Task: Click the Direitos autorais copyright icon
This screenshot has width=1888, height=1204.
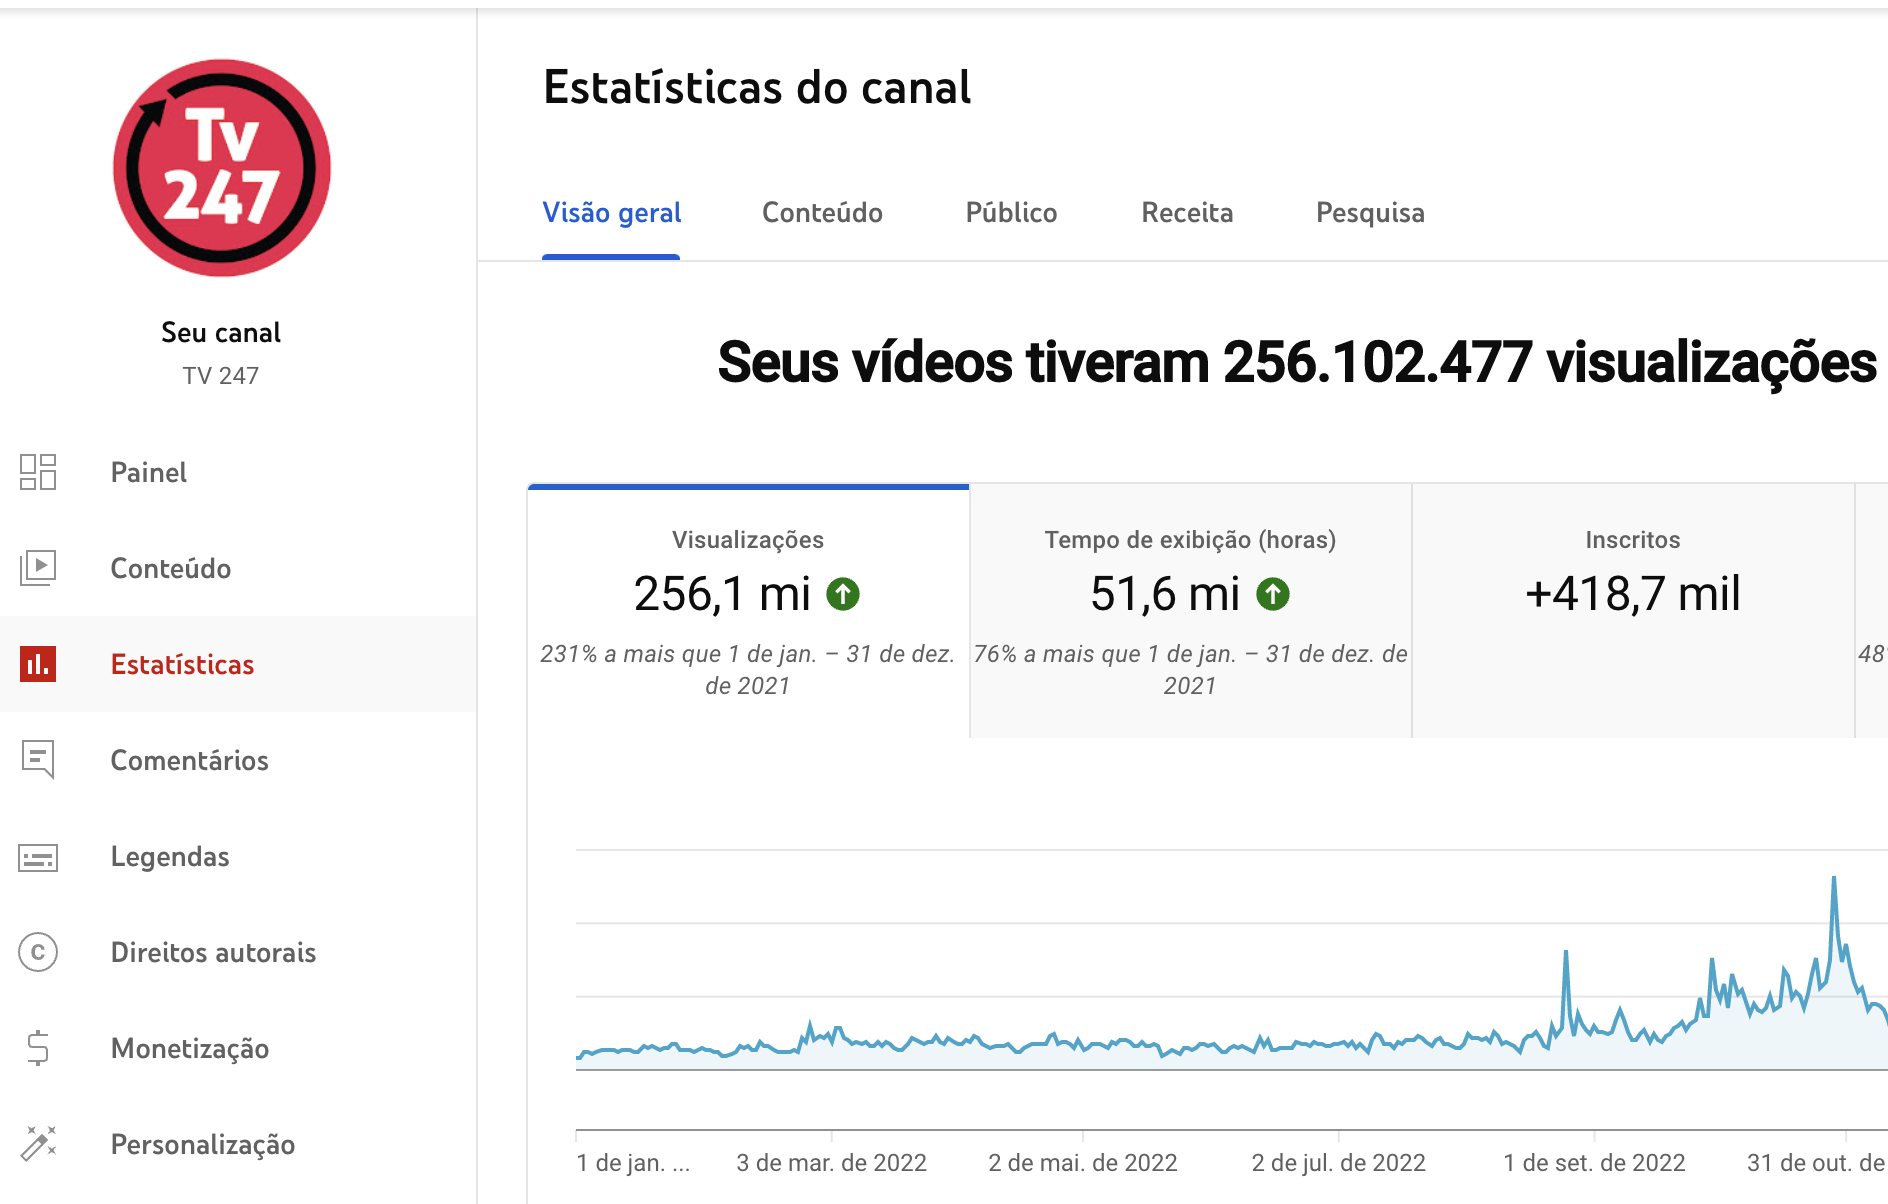Action: coord(38,952)
